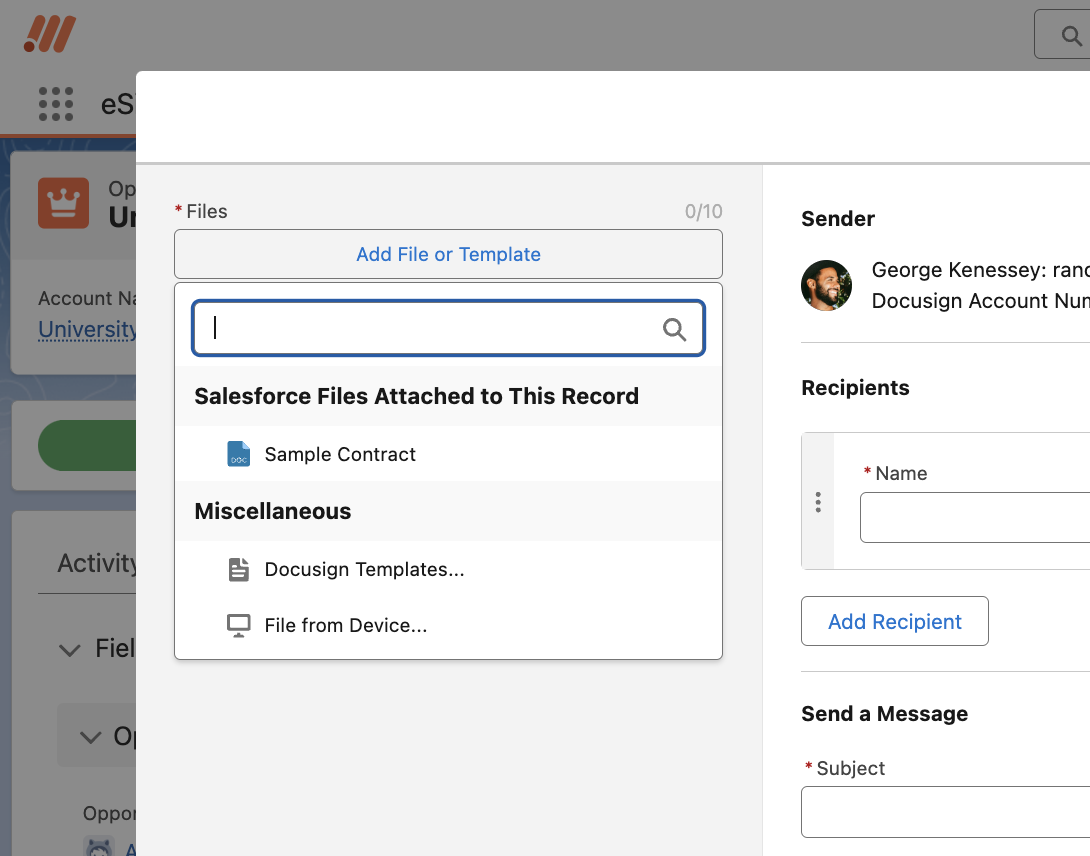
Task: Choose File from Device... option
Action: point(448,625)
